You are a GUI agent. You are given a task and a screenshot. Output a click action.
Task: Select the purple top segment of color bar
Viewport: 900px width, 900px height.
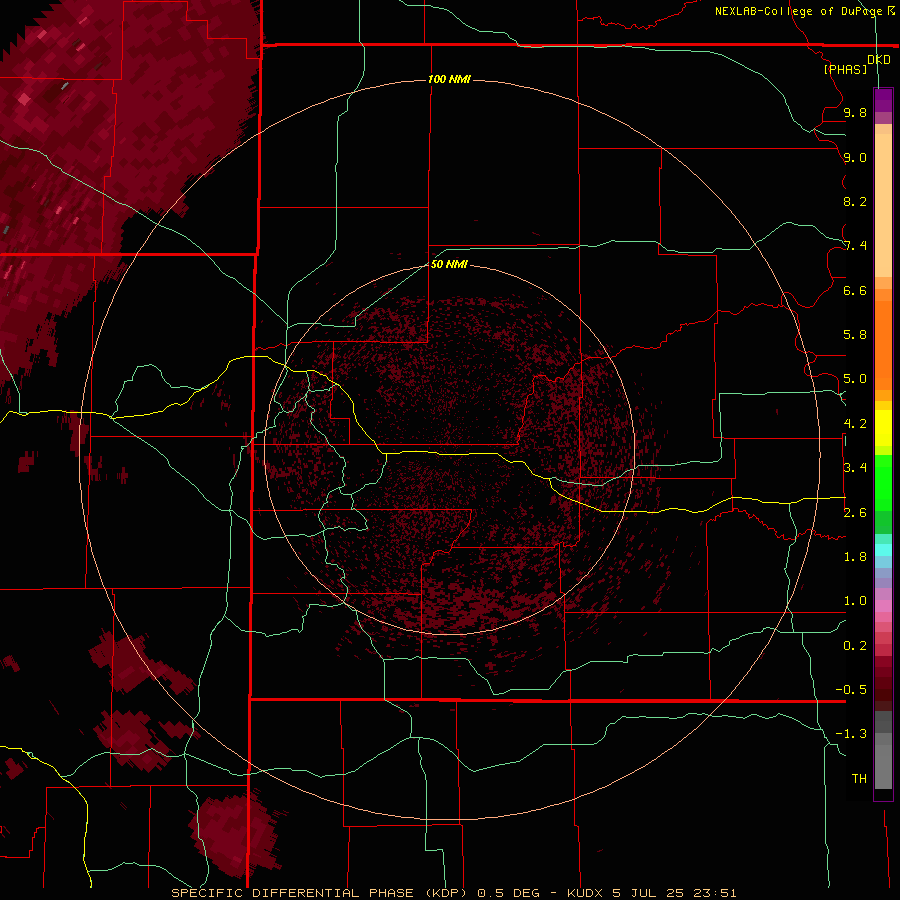[x=883, y=100]
